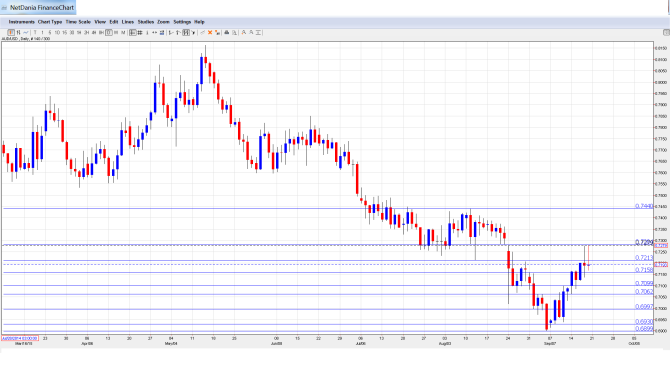The height and width of the screenshot is (377, 670).
Task: Click the horizontal shift arrows icon
Action: pos(154,32)
